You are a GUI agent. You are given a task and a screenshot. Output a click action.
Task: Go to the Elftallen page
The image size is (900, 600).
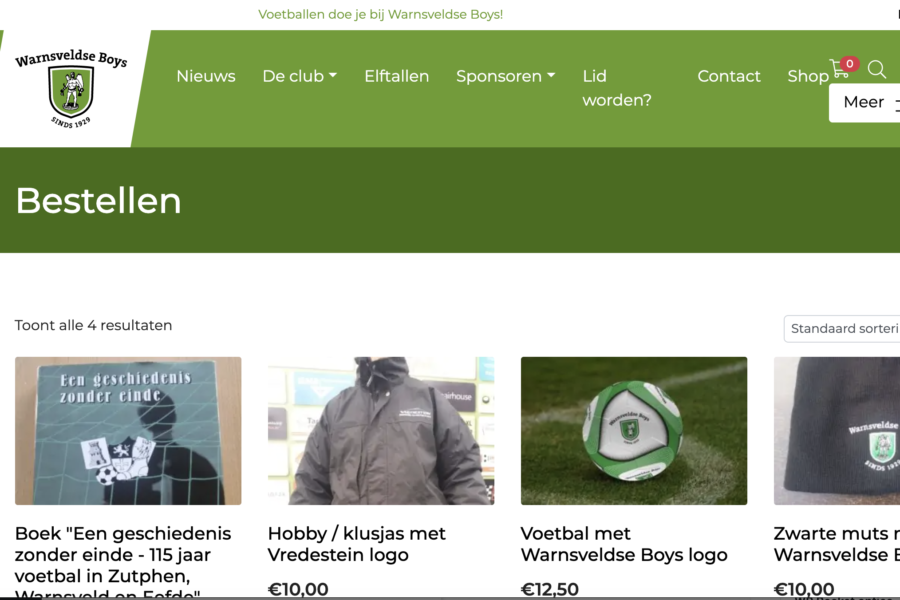tap(397, 76)
